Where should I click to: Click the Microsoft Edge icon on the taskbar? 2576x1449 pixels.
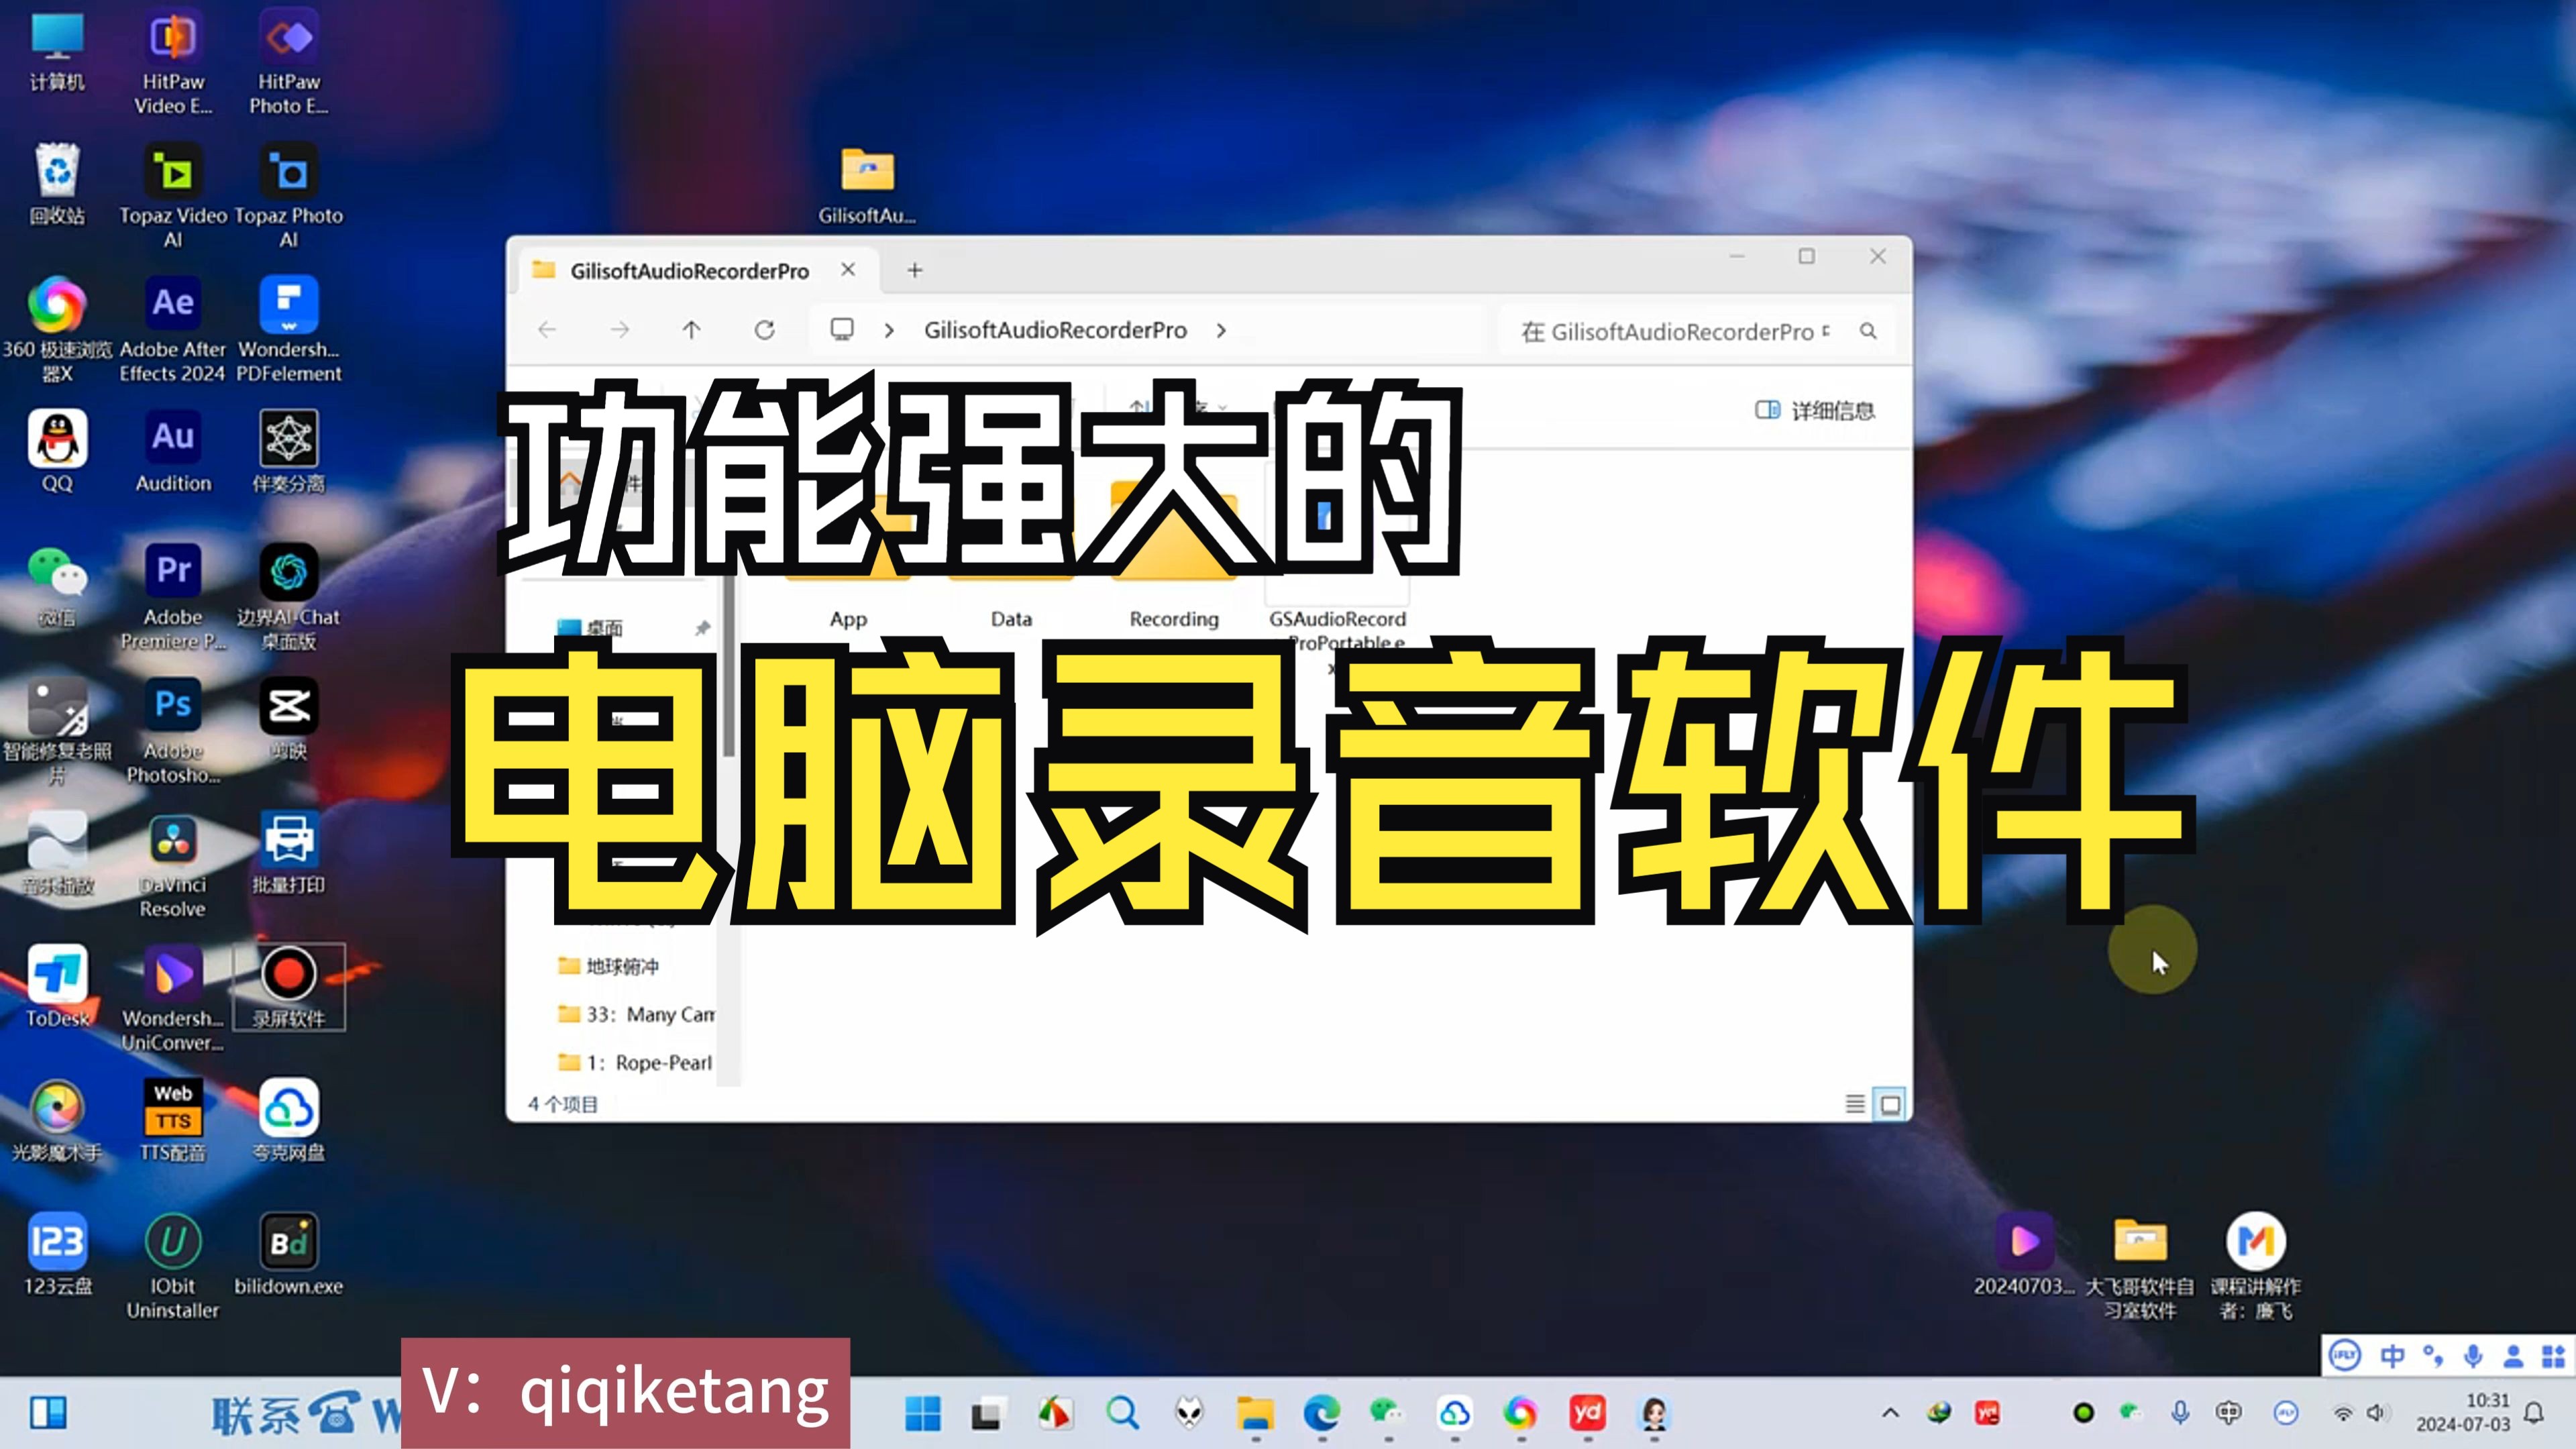[1321, 1413]
